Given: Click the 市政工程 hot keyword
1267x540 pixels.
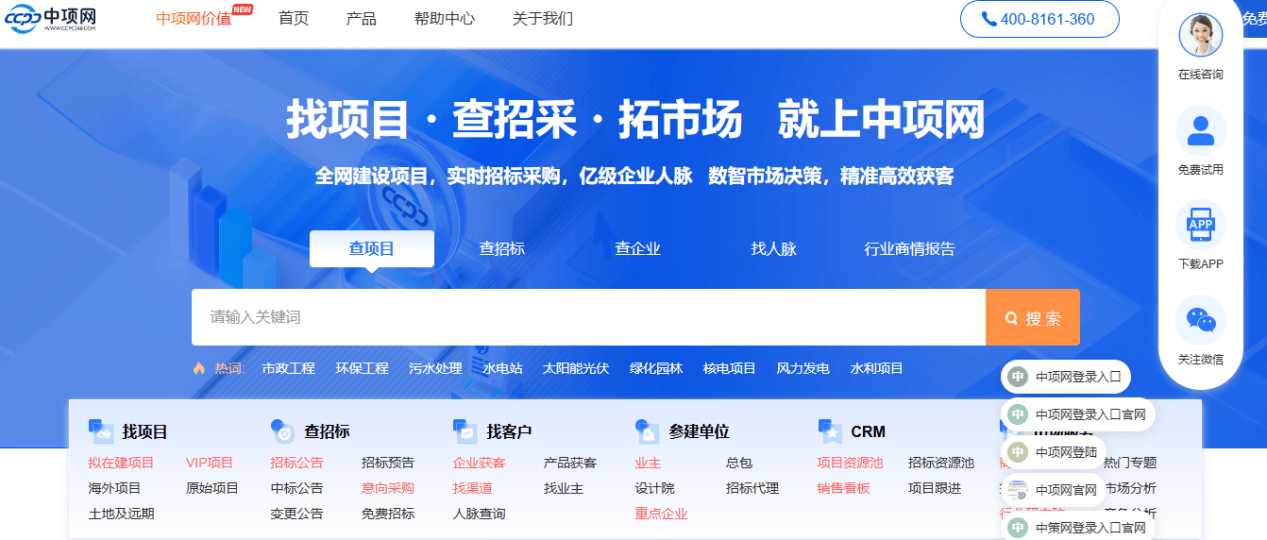Looking at the screenshot, I should pyautogui.click(x=288, y=368).
